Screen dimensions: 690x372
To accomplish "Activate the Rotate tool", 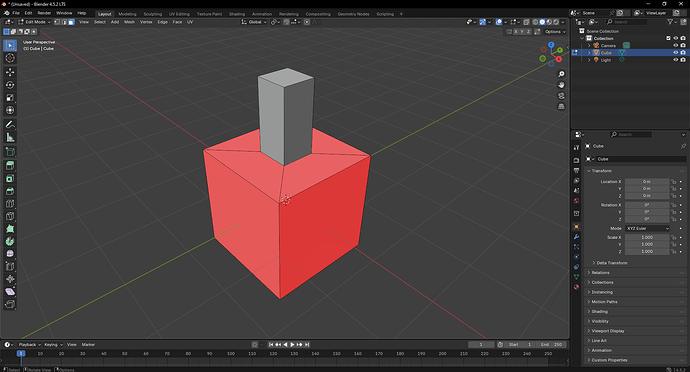I will (10, 85).
